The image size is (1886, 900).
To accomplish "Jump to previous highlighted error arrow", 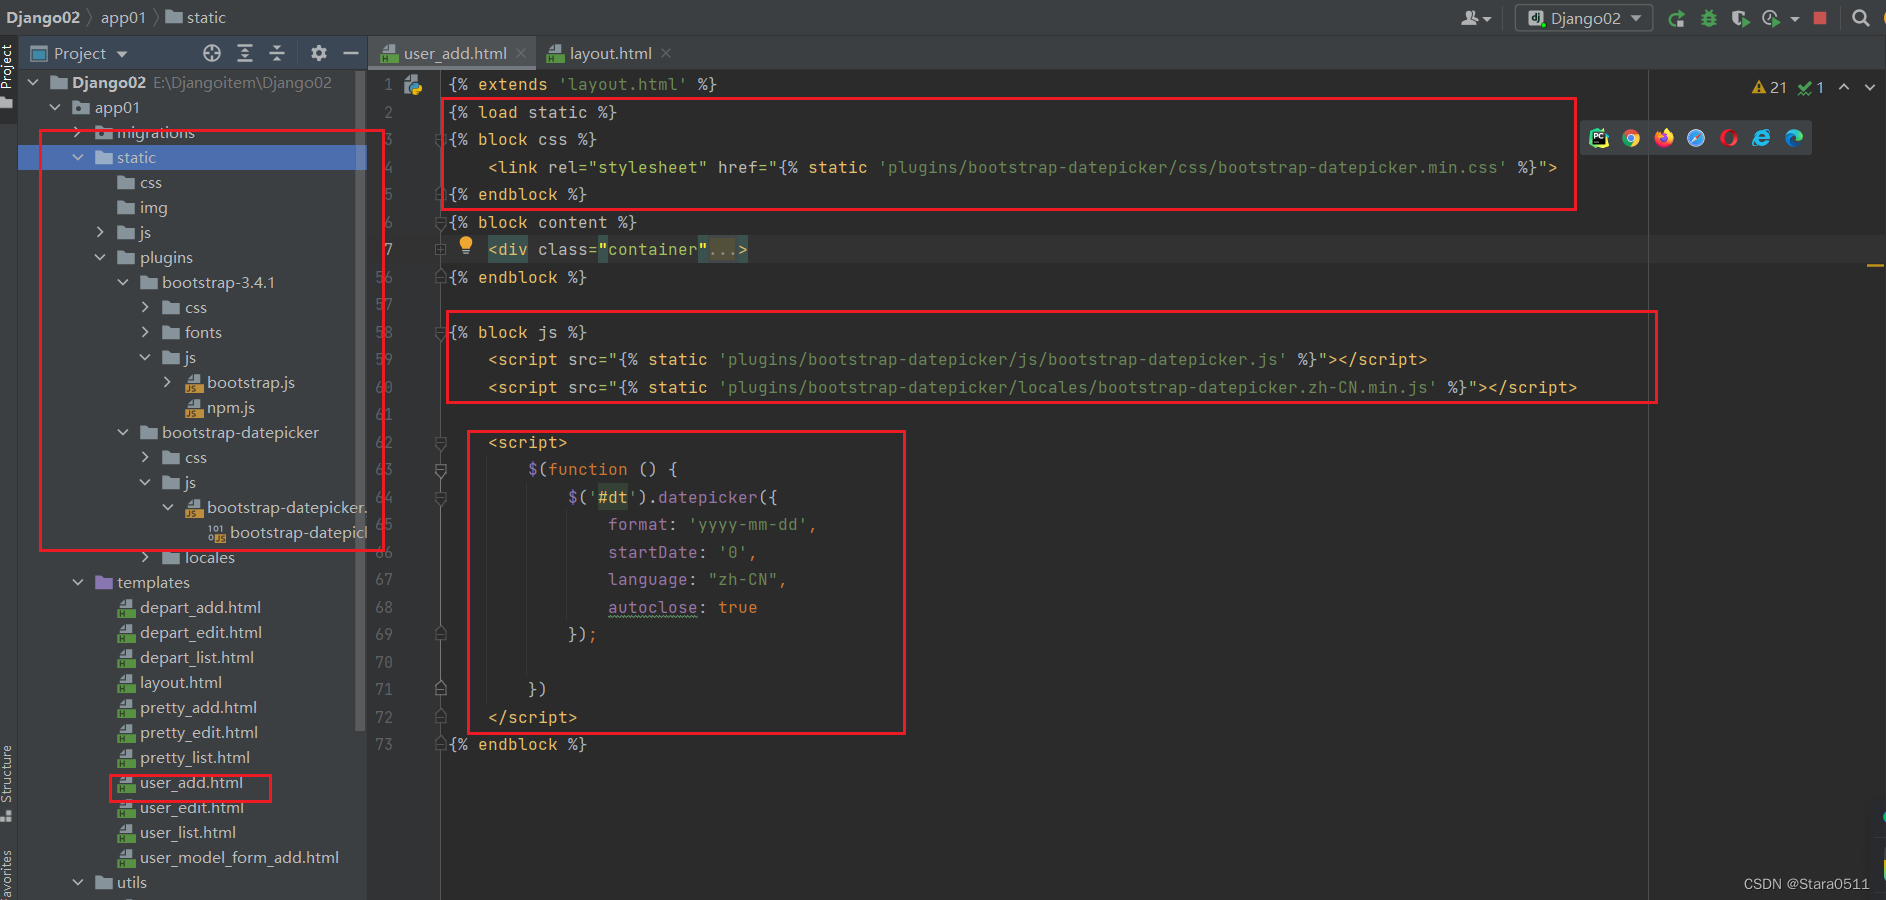I will click(1844, 88).
